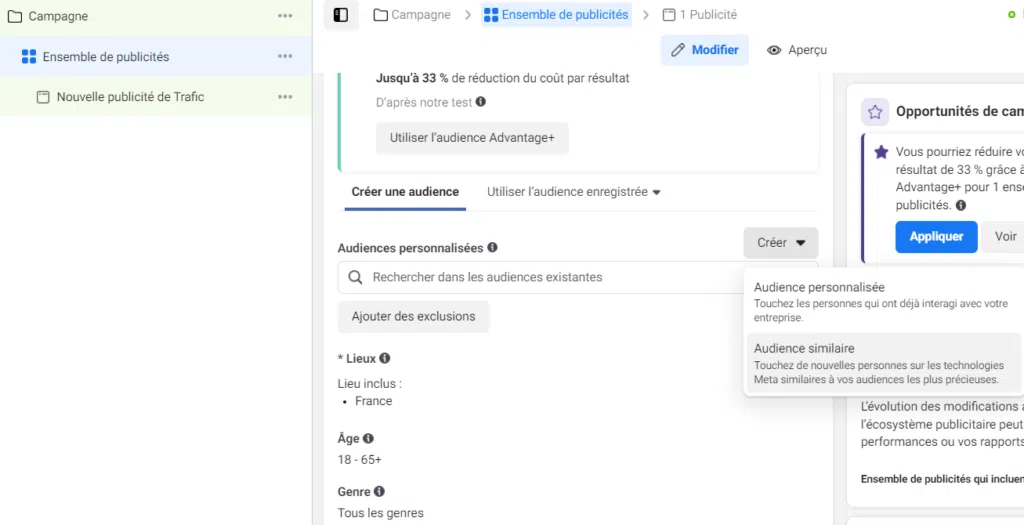Select Ensemble de publicités in sidebar tree
This screenshot has height=525, width=1024.
tap(155, 56)
